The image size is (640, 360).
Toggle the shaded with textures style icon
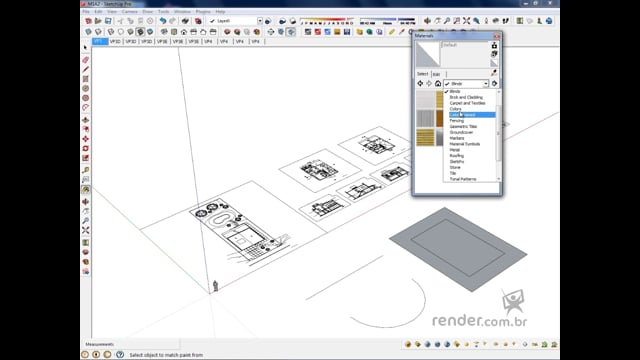click(x=140, y=32)
